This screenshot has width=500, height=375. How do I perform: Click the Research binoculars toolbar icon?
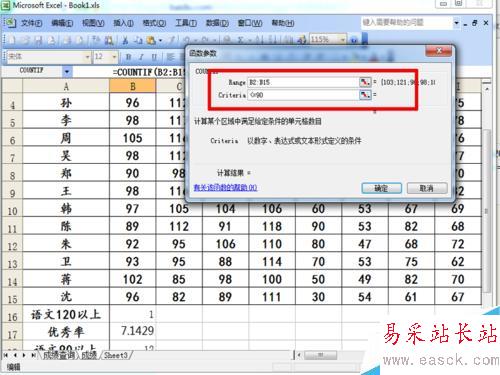[x=109, y=40]
